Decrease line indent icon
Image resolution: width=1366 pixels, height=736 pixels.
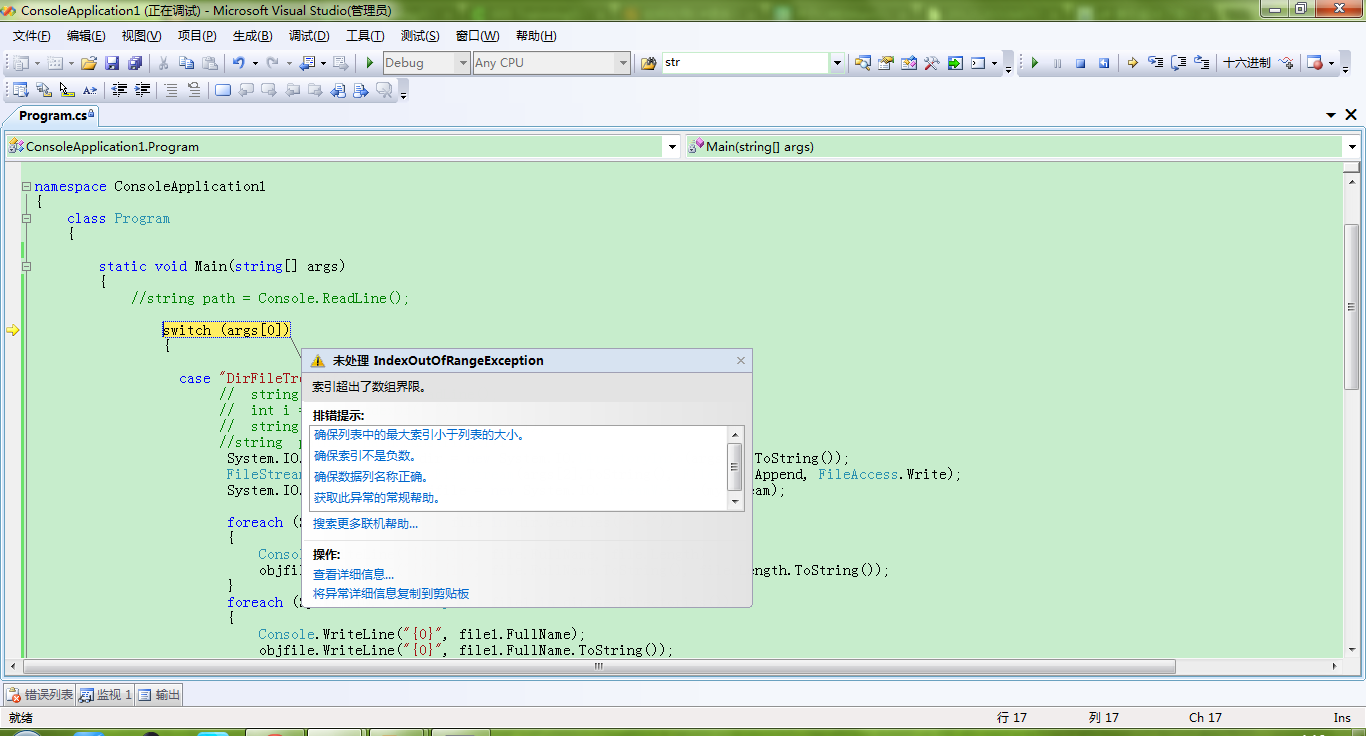[x=120, y=90]
